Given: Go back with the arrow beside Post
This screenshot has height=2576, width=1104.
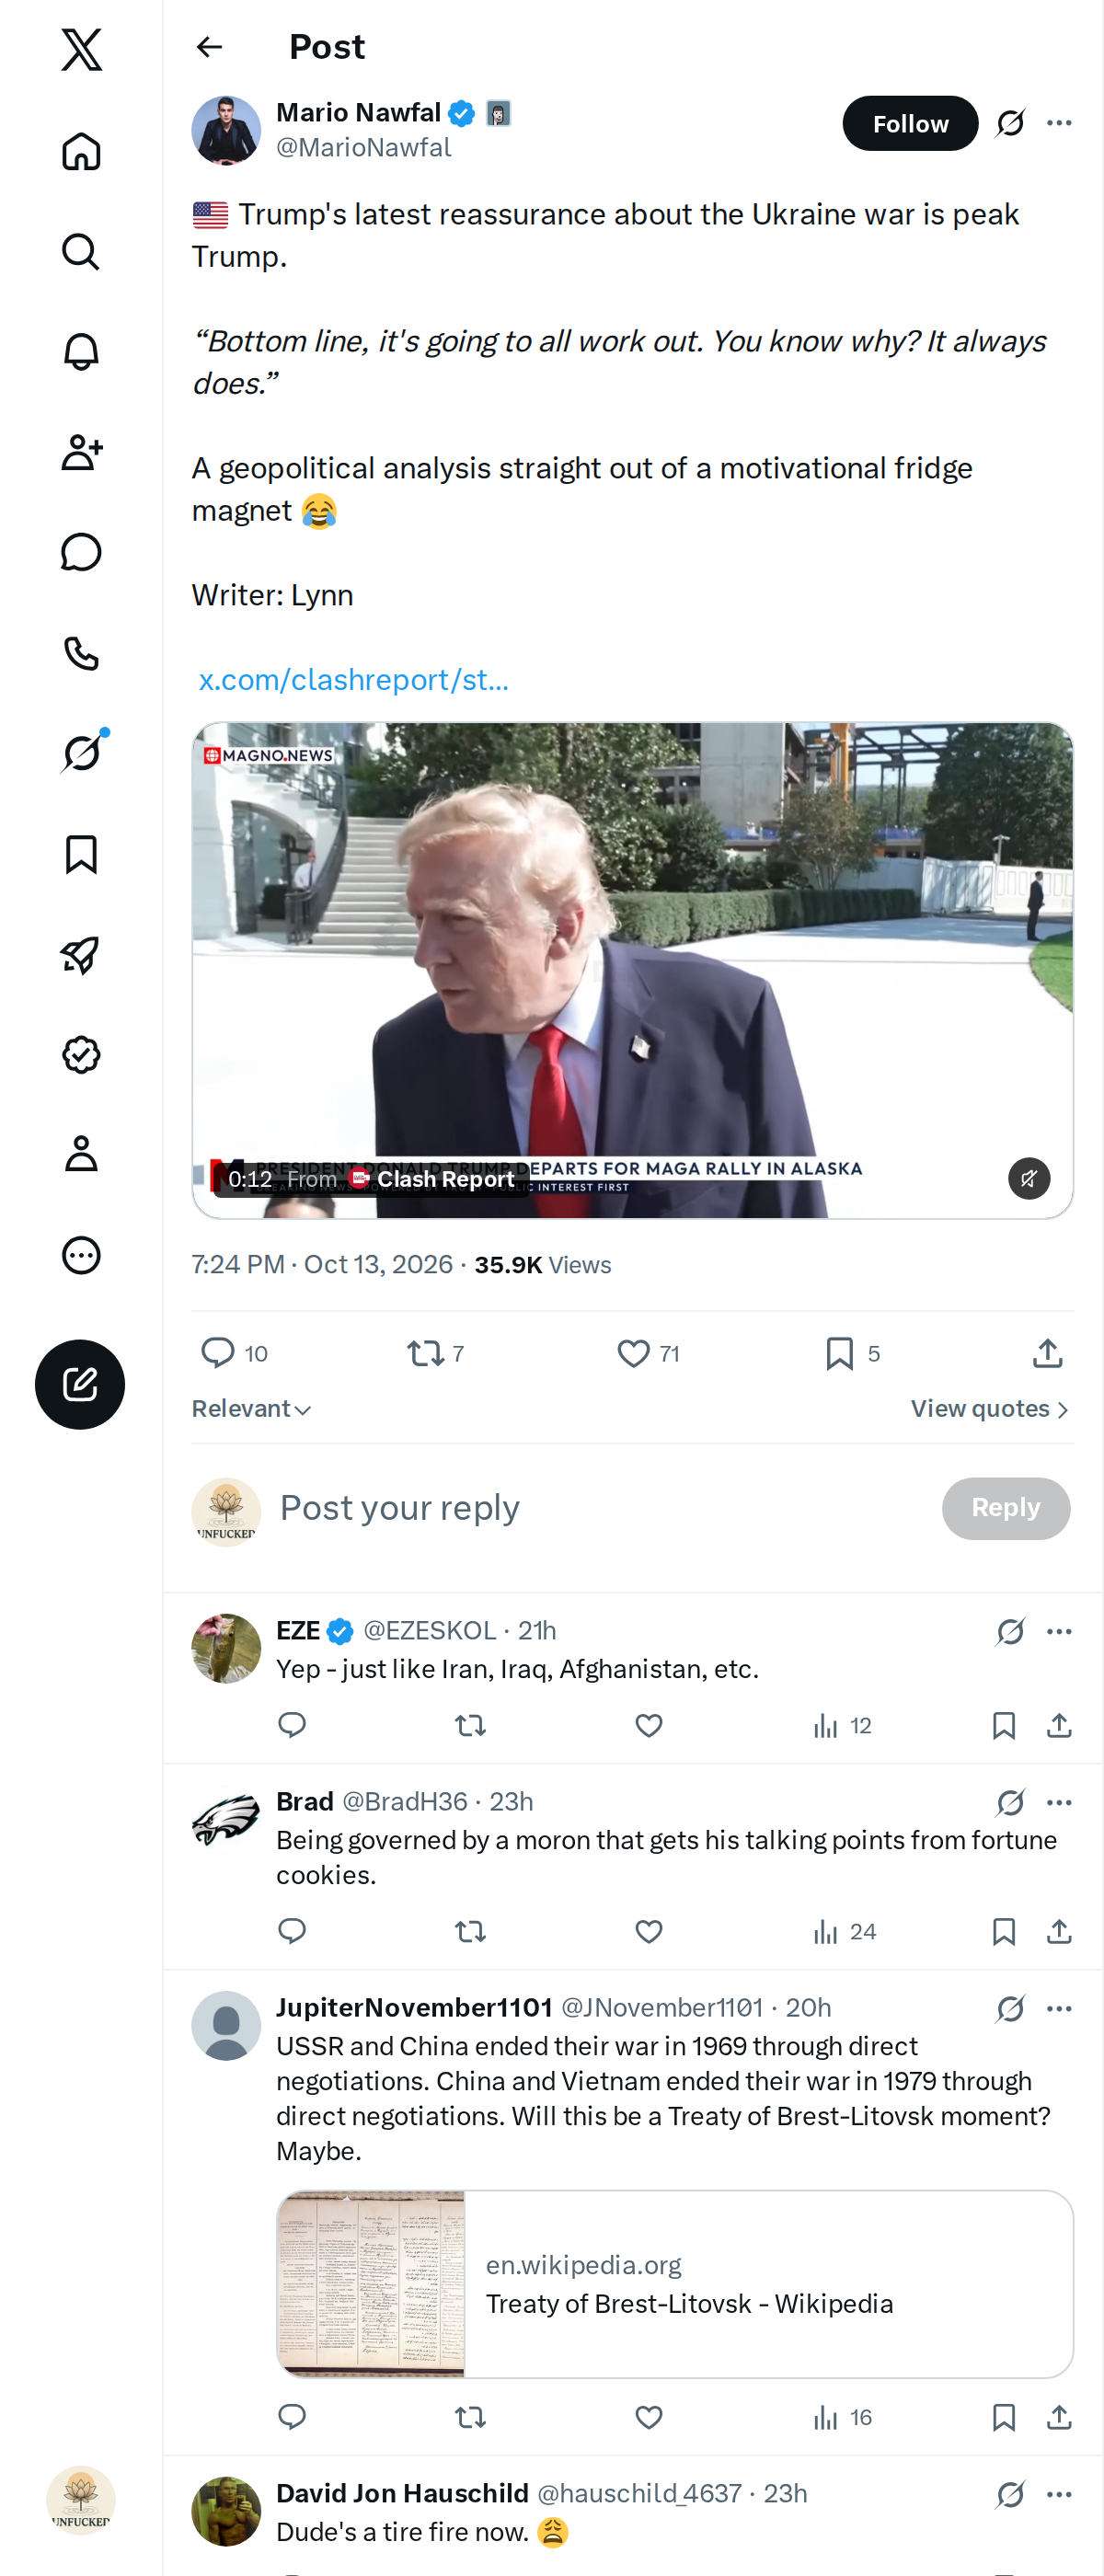Looking at the screenshot, I should (209, 47).
